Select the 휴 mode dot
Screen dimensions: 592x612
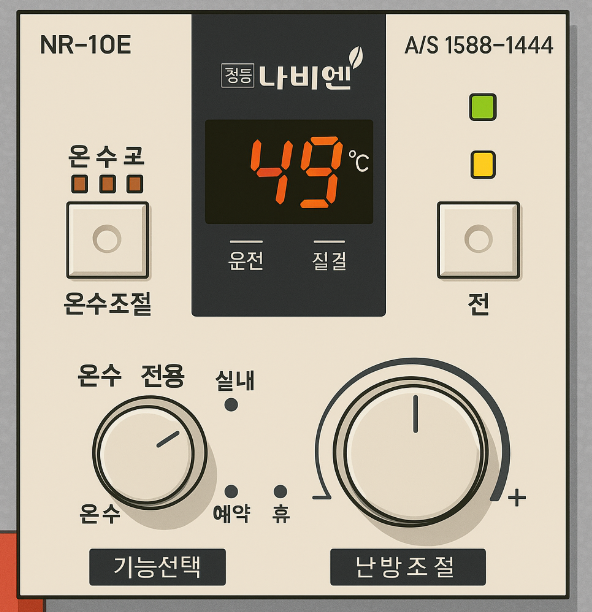click(280, 491)
